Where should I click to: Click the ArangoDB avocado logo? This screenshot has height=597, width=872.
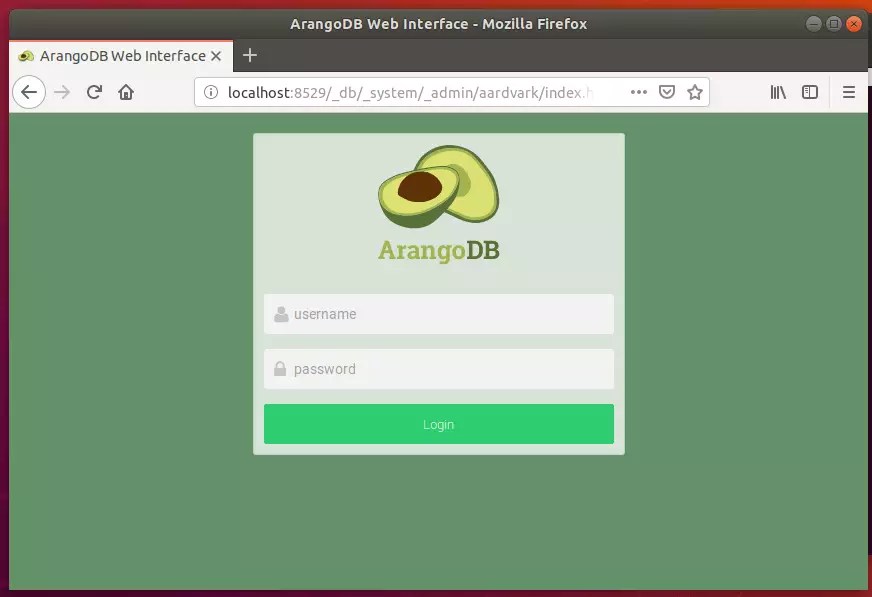pos(438,186)
